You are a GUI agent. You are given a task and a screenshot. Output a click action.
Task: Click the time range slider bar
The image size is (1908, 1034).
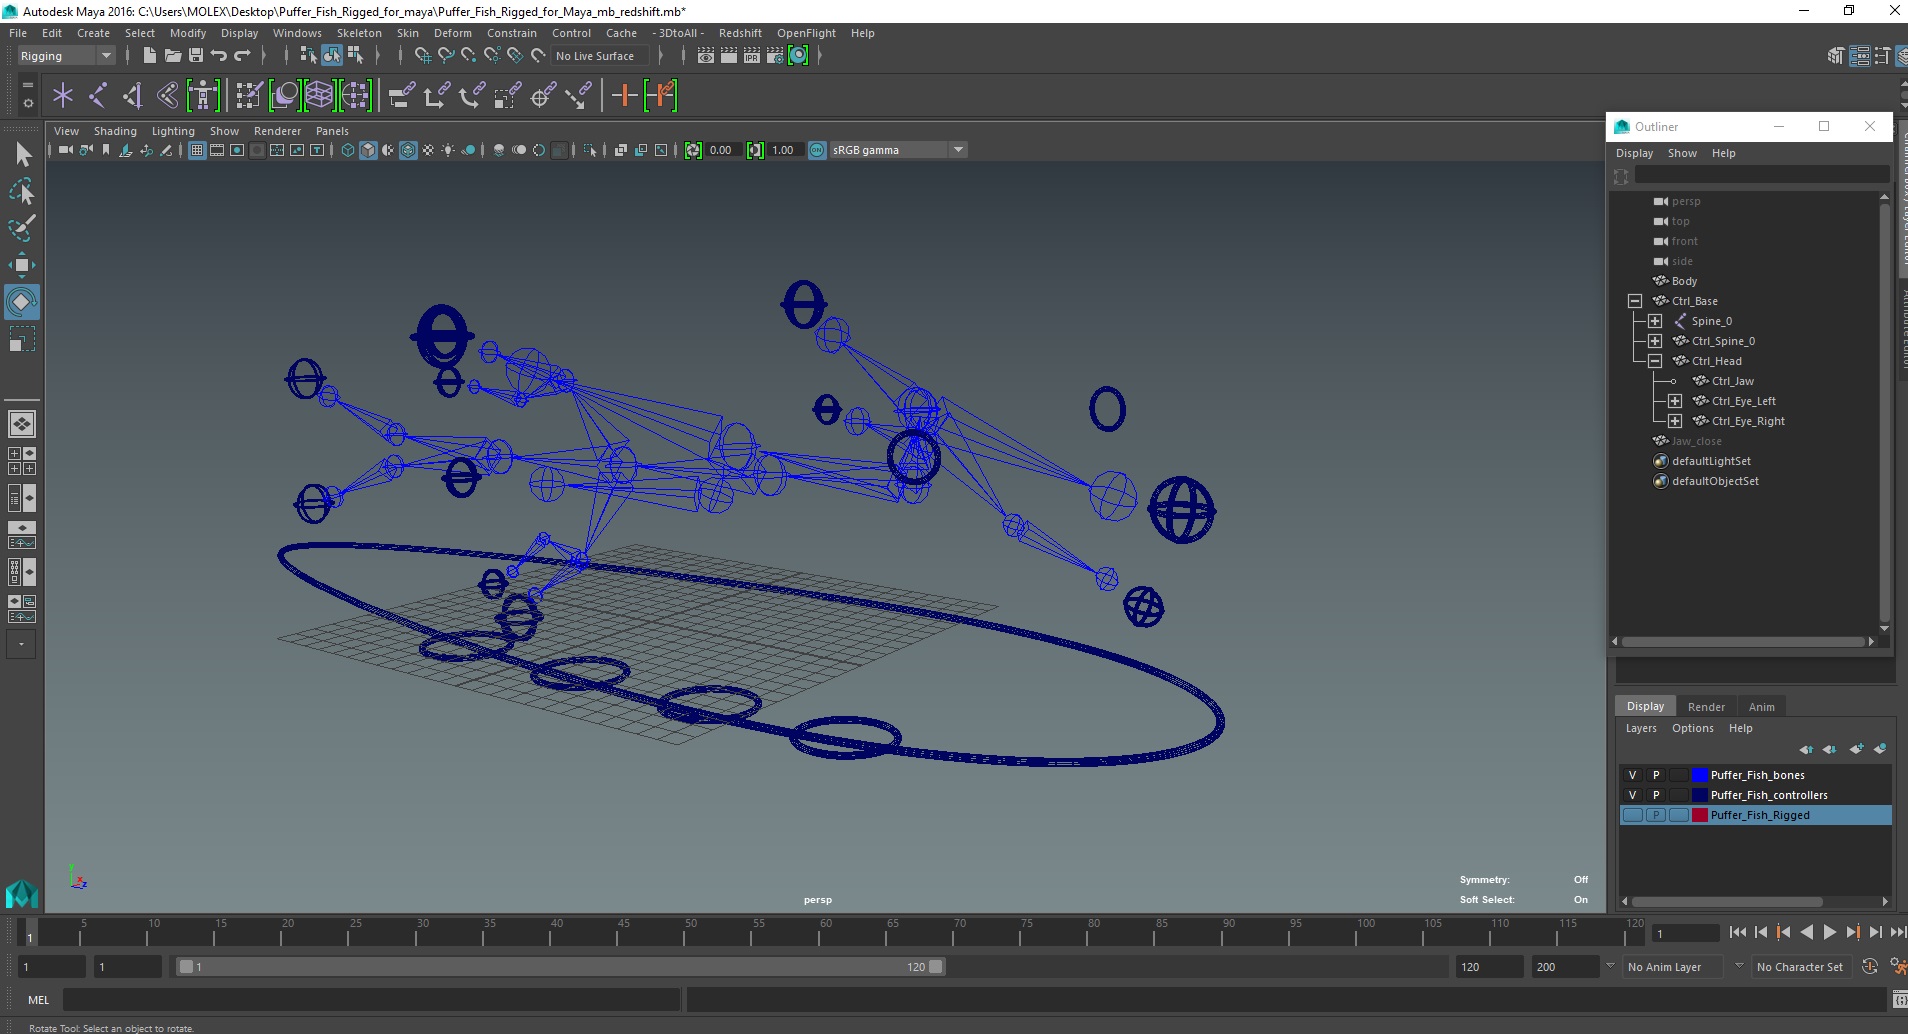point(560,967)
